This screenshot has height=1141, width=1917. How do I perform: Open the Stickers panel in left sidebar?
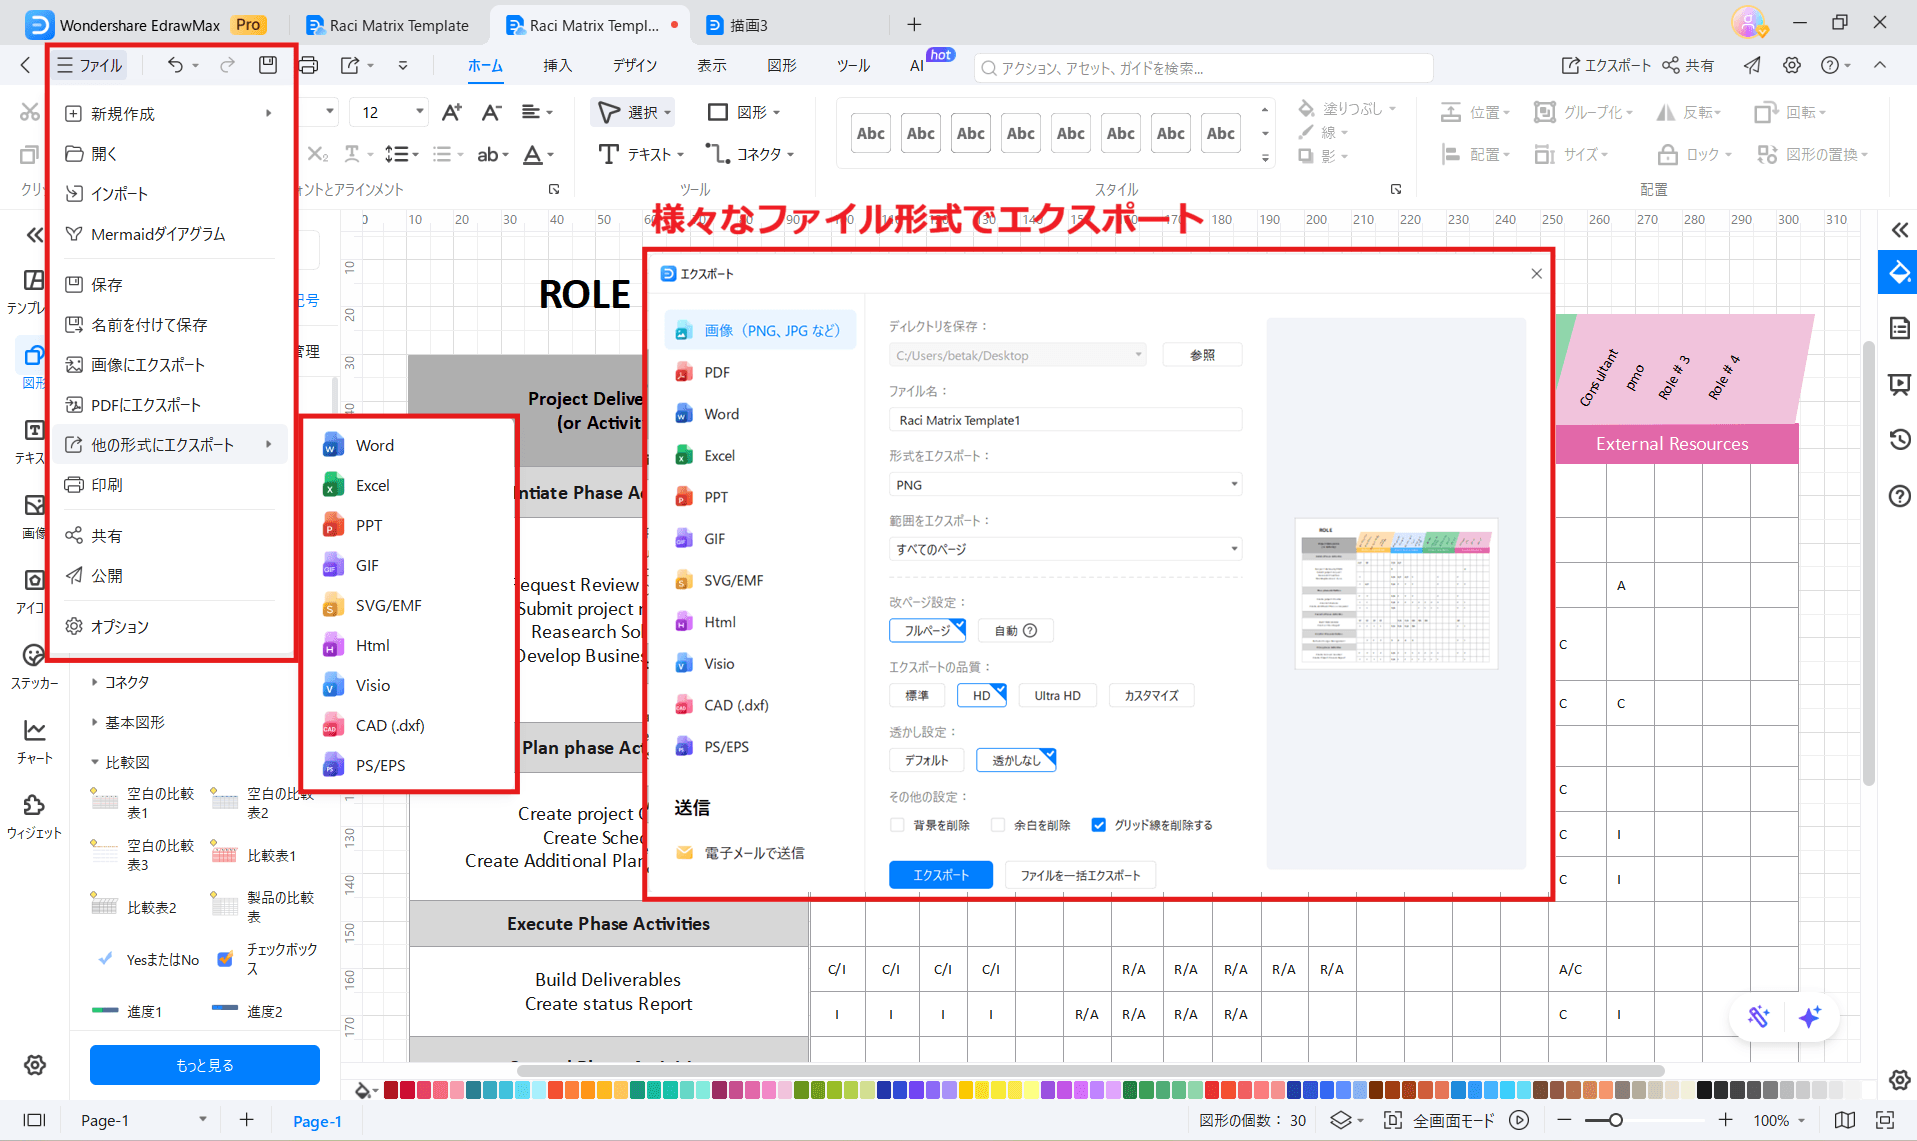click(34, 666)
